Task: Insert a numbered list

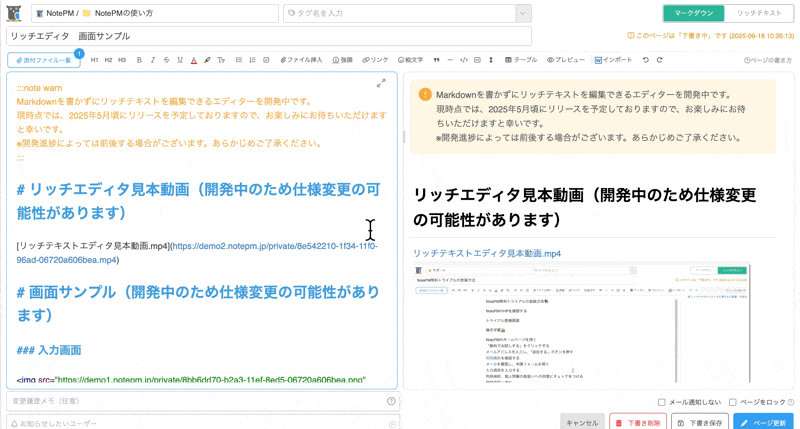Action: click(253, 60)
